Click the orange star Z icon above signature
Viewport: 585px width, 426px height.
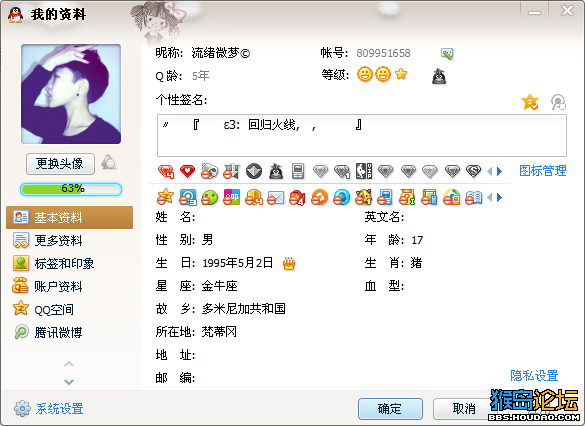point(530,102)
